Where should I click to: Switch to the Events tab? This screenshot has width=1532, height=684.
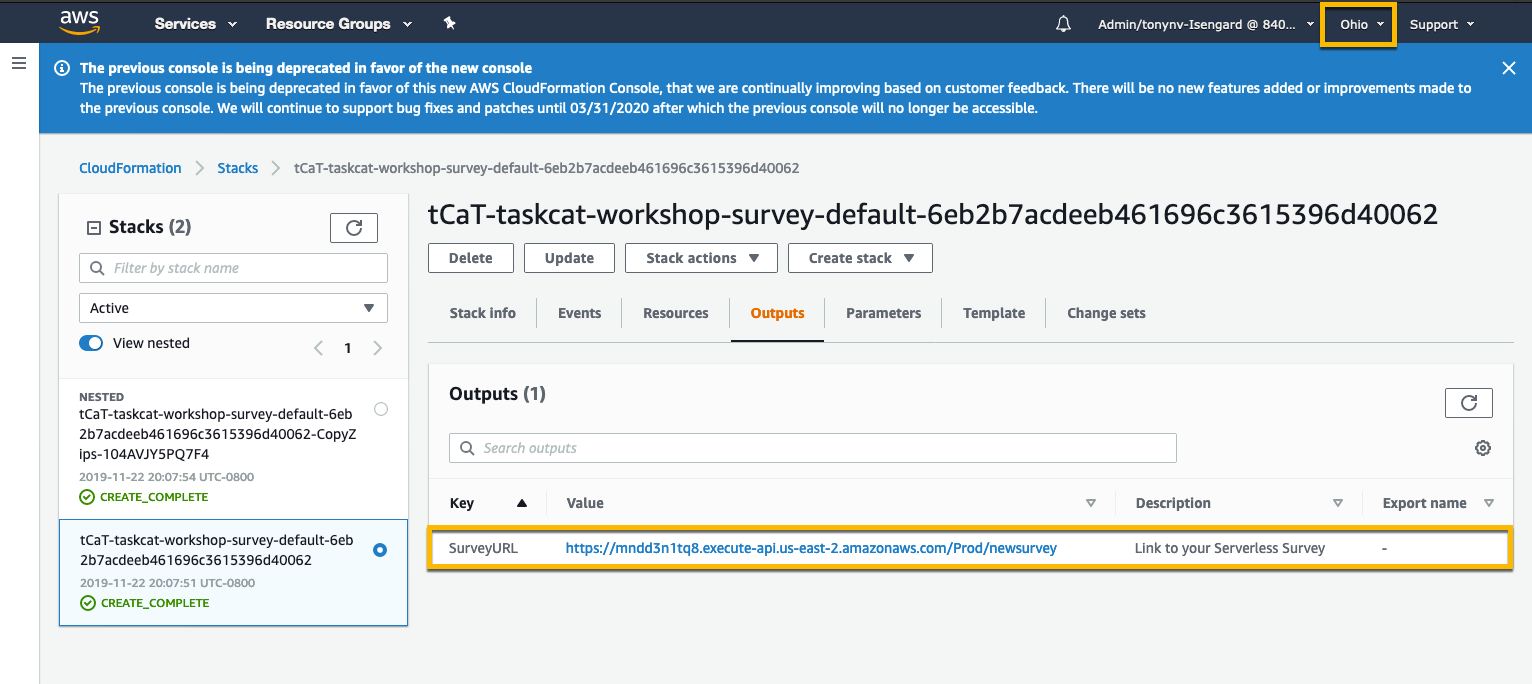[x=580, y=313]
